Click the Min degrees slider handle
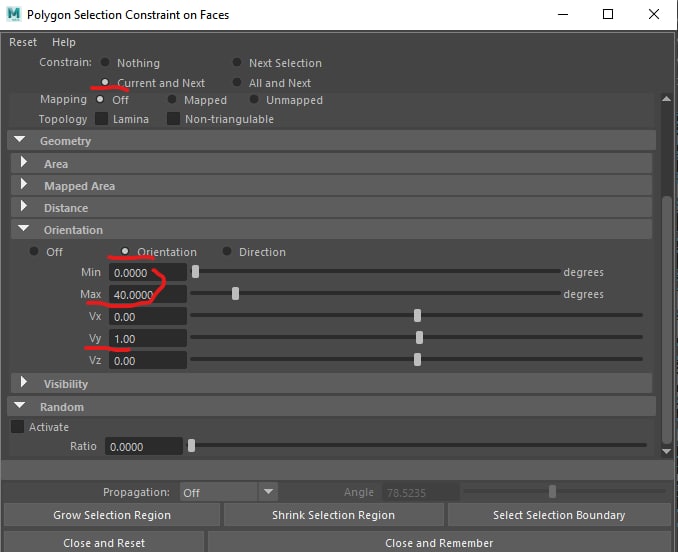The height and width of the screenshot is (552, 678). click(x=195, y=272)
